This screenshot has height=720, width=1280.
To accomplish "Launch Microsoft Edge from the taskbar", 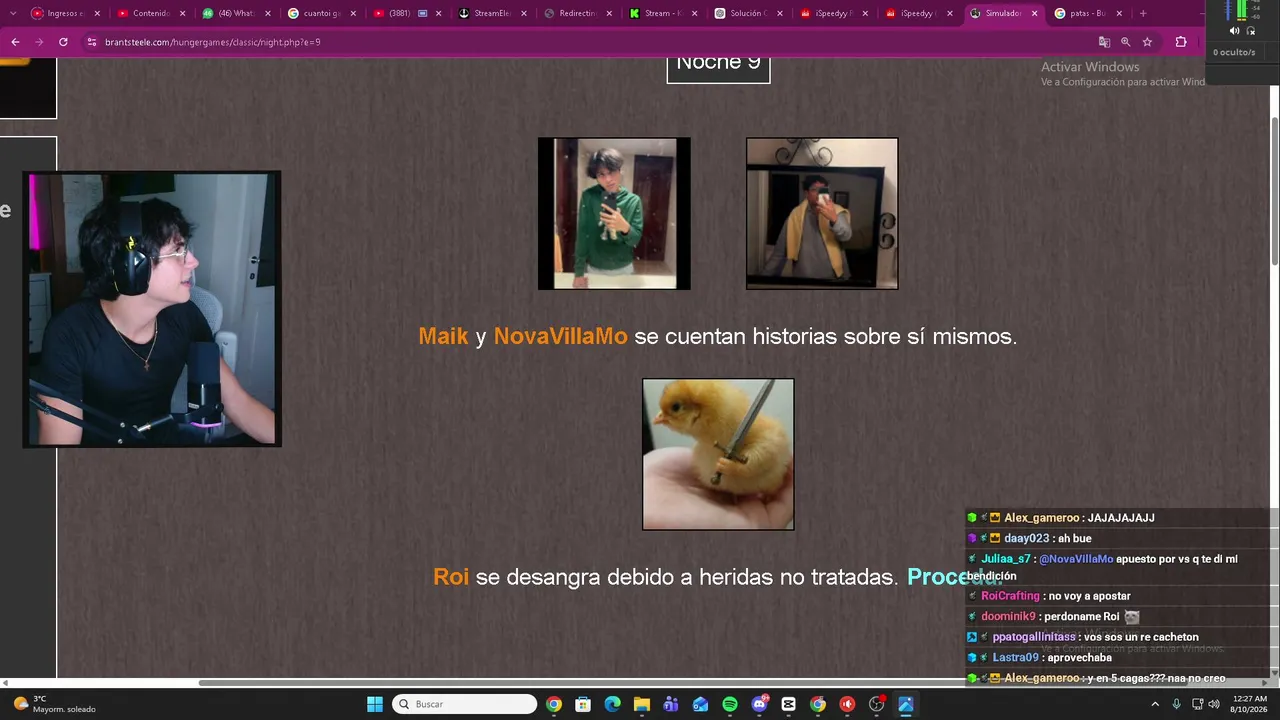I will (x=612, y=704).
